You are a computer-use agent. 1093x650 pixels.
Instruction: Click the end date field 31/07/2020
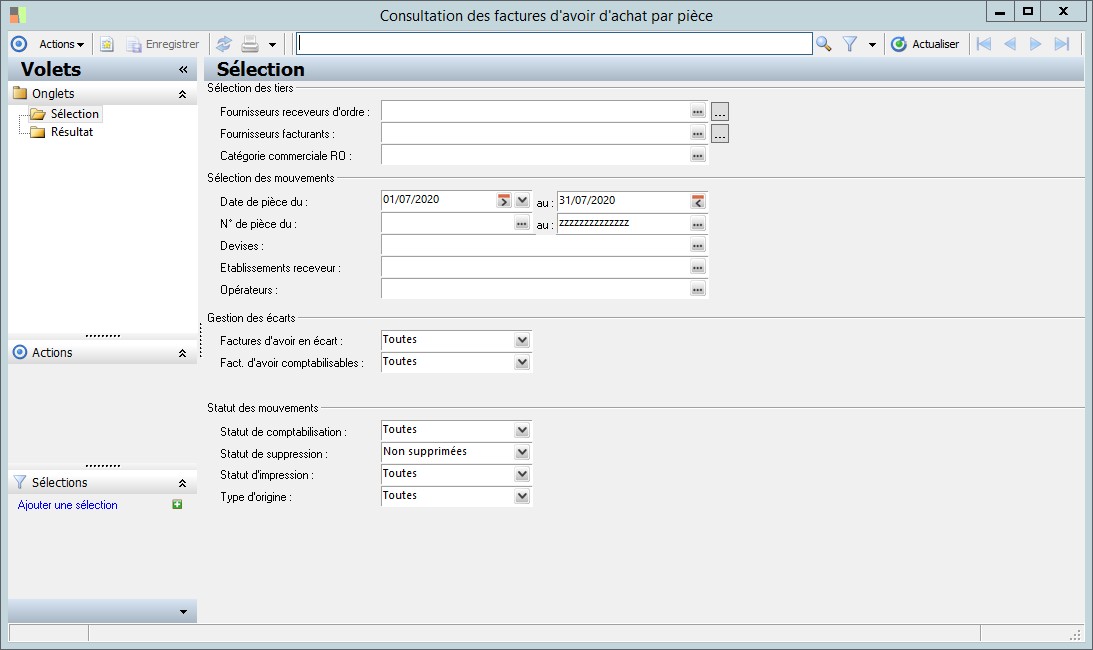(x=622, y=201)
